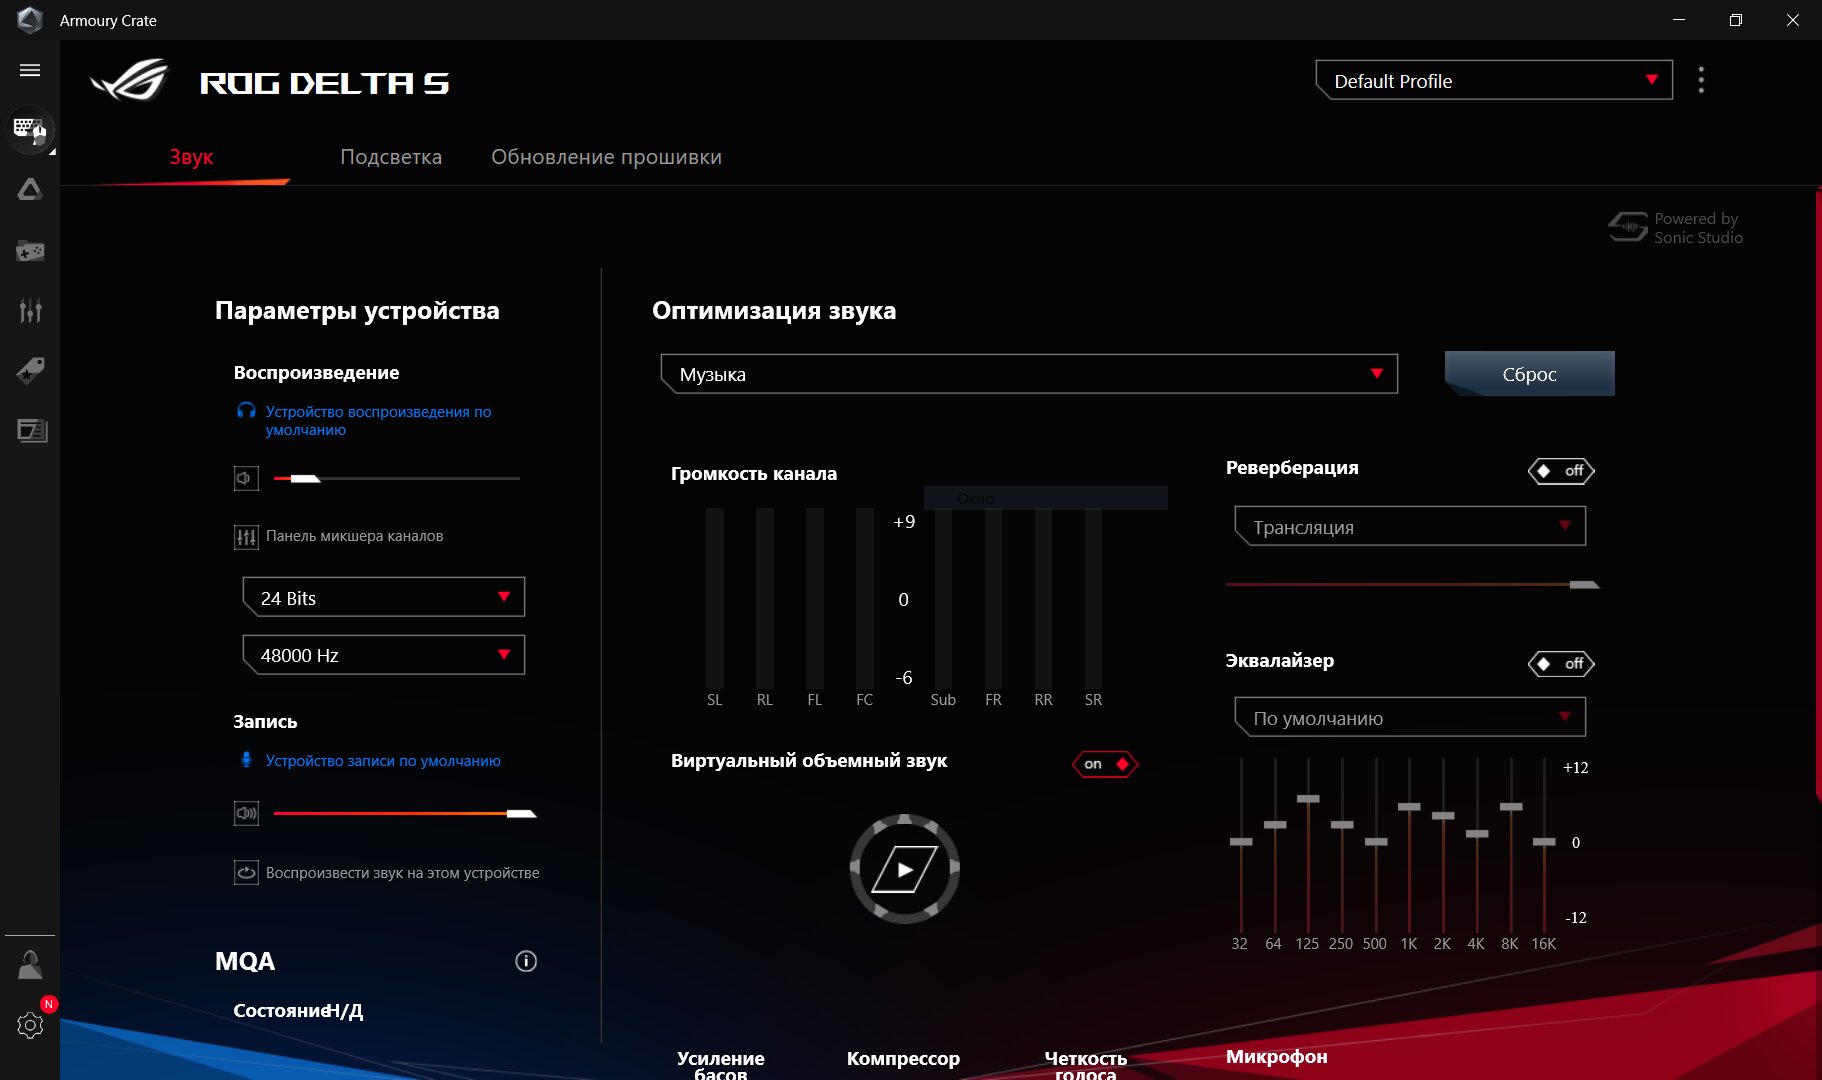Viewport: 1822px width, 1080px height.
Task: Open the Settings gear icon
Action: [x=30, y=1025]
